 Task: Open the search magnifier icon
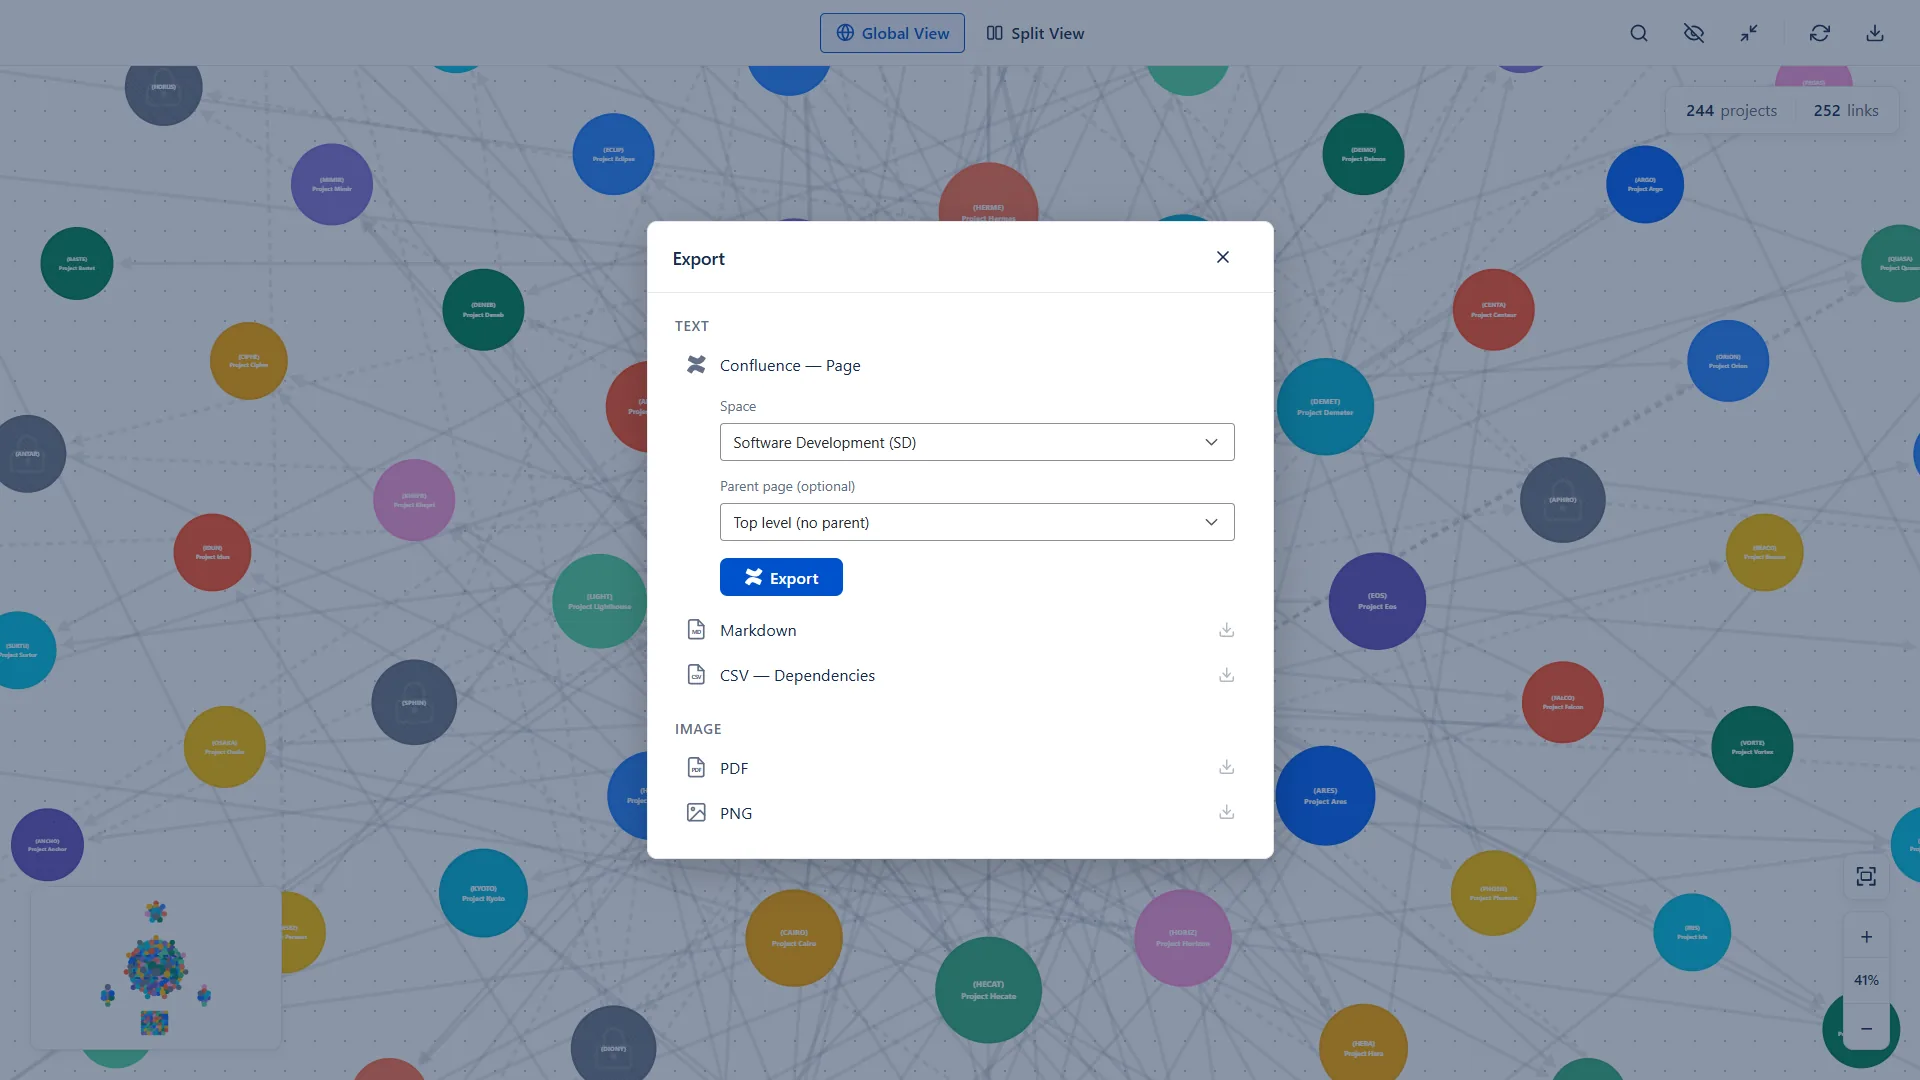click(x=1639, y=33)
